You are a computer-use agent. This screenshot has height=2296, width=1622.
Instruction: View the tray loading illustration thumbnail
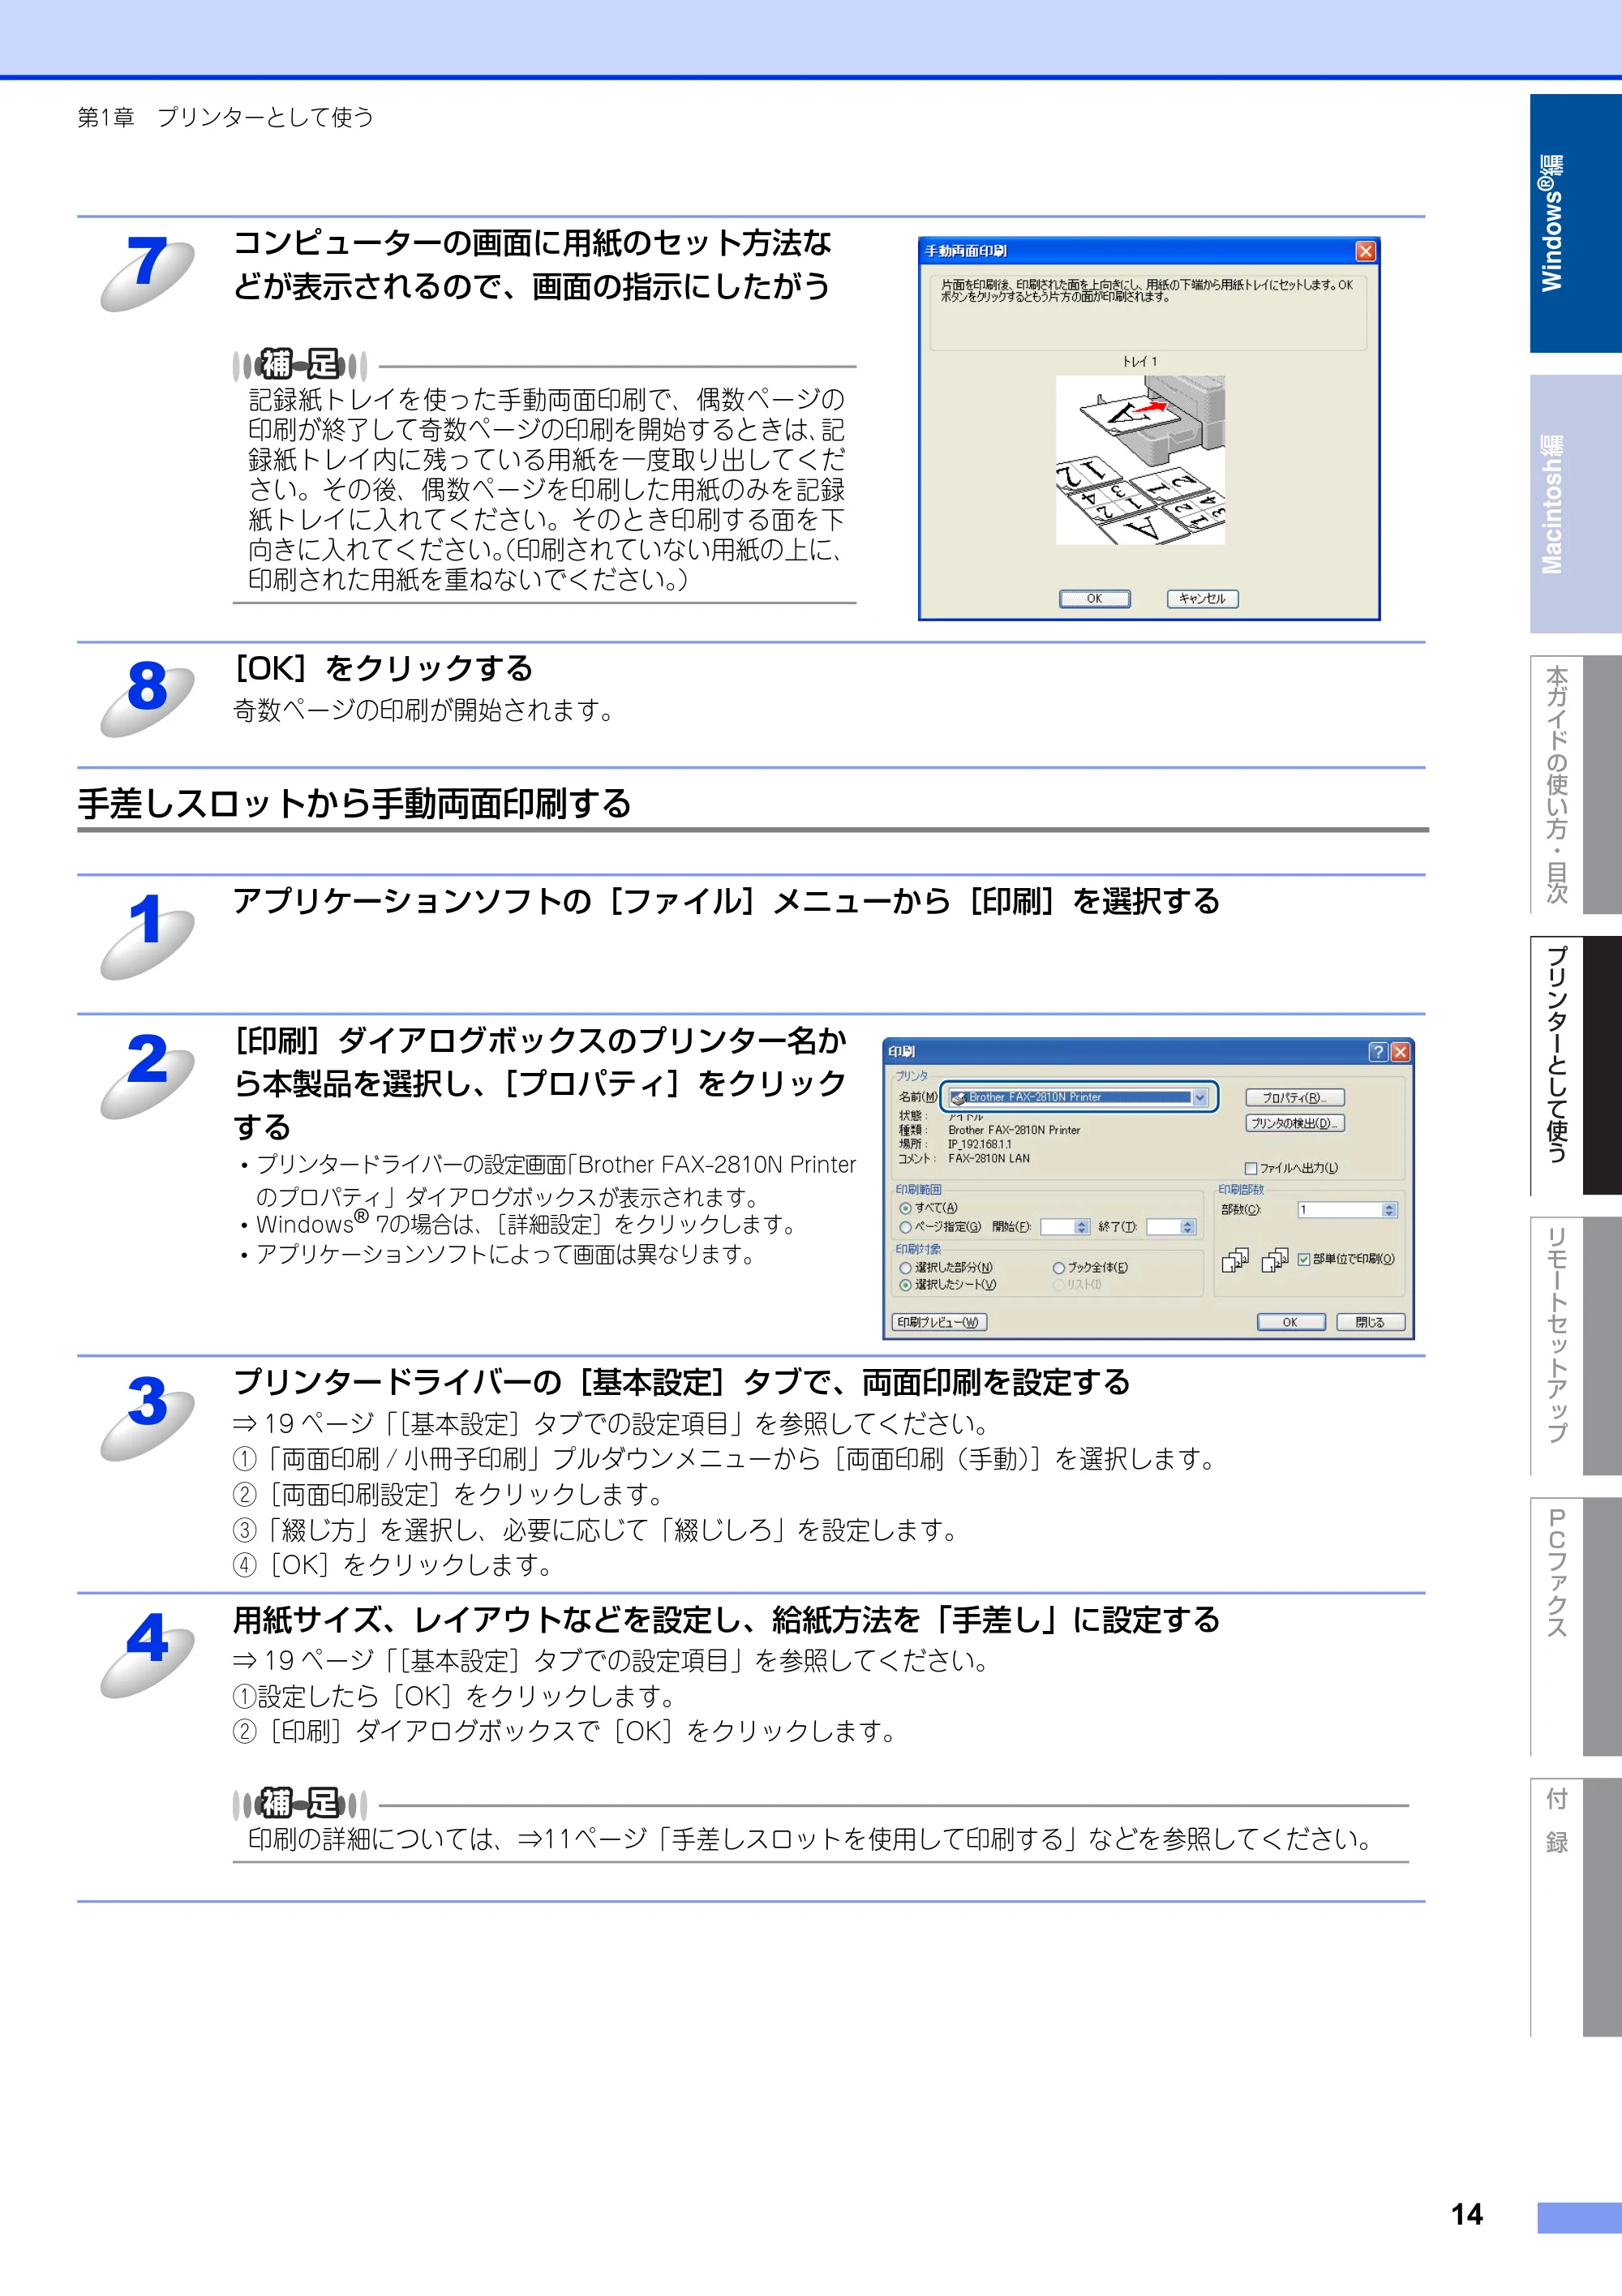click(x=1140, y=460)
